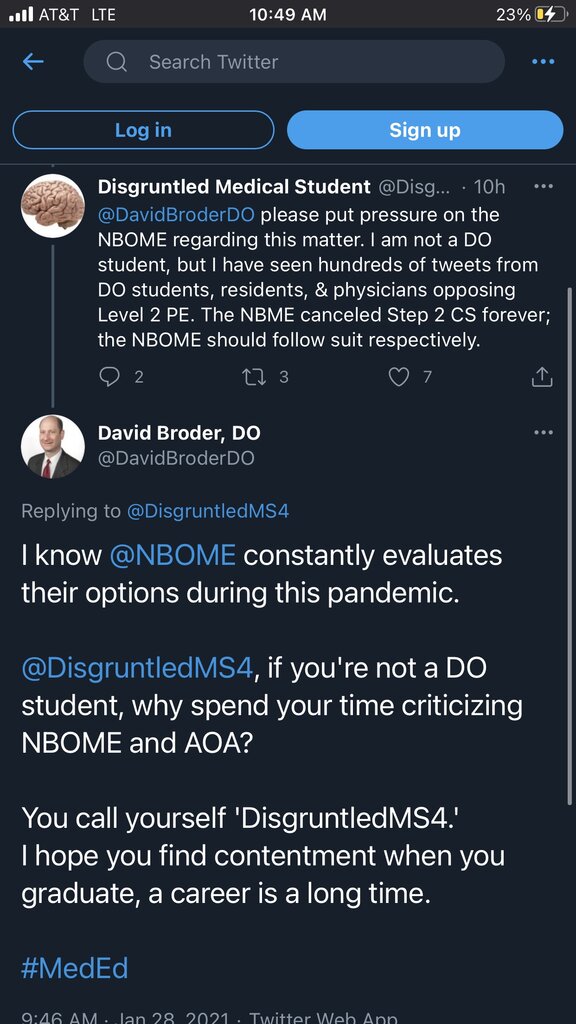The image size is (576, 1024).
Task: Open the #MedEd hashtag
Action: click(74, 968)
